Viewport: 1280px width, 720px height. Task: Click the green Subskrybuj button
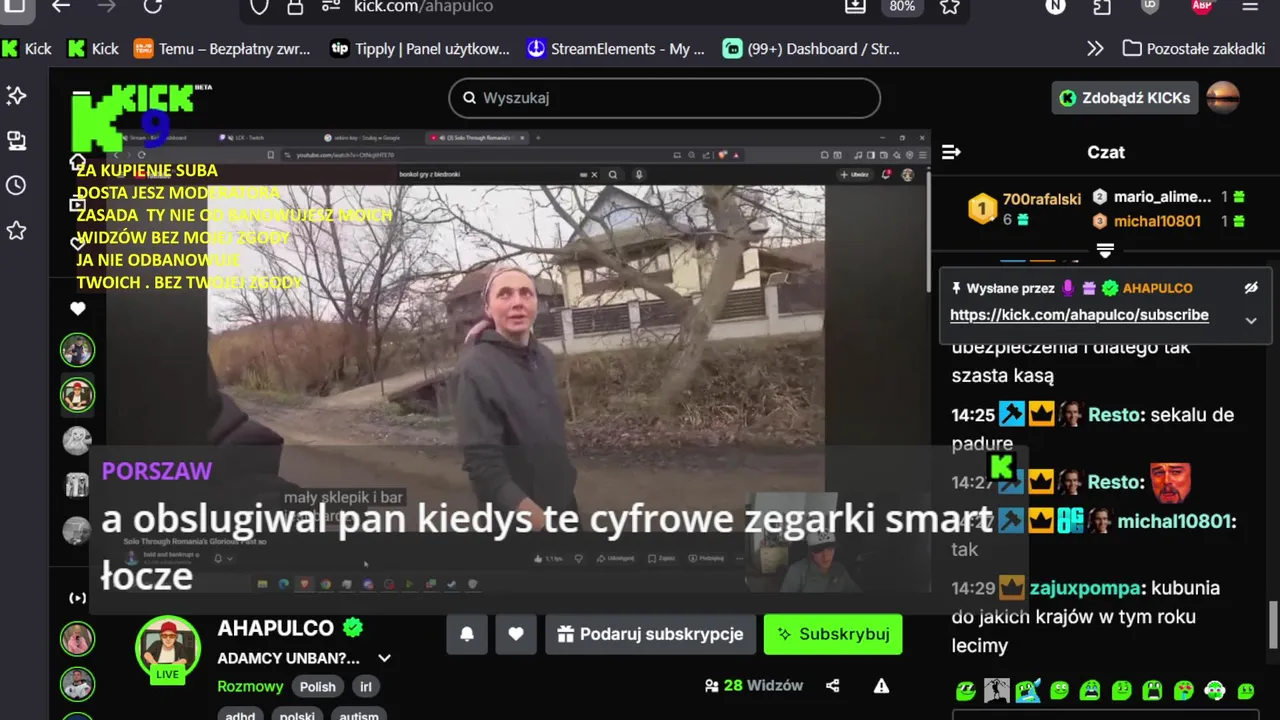coord(833,634)
